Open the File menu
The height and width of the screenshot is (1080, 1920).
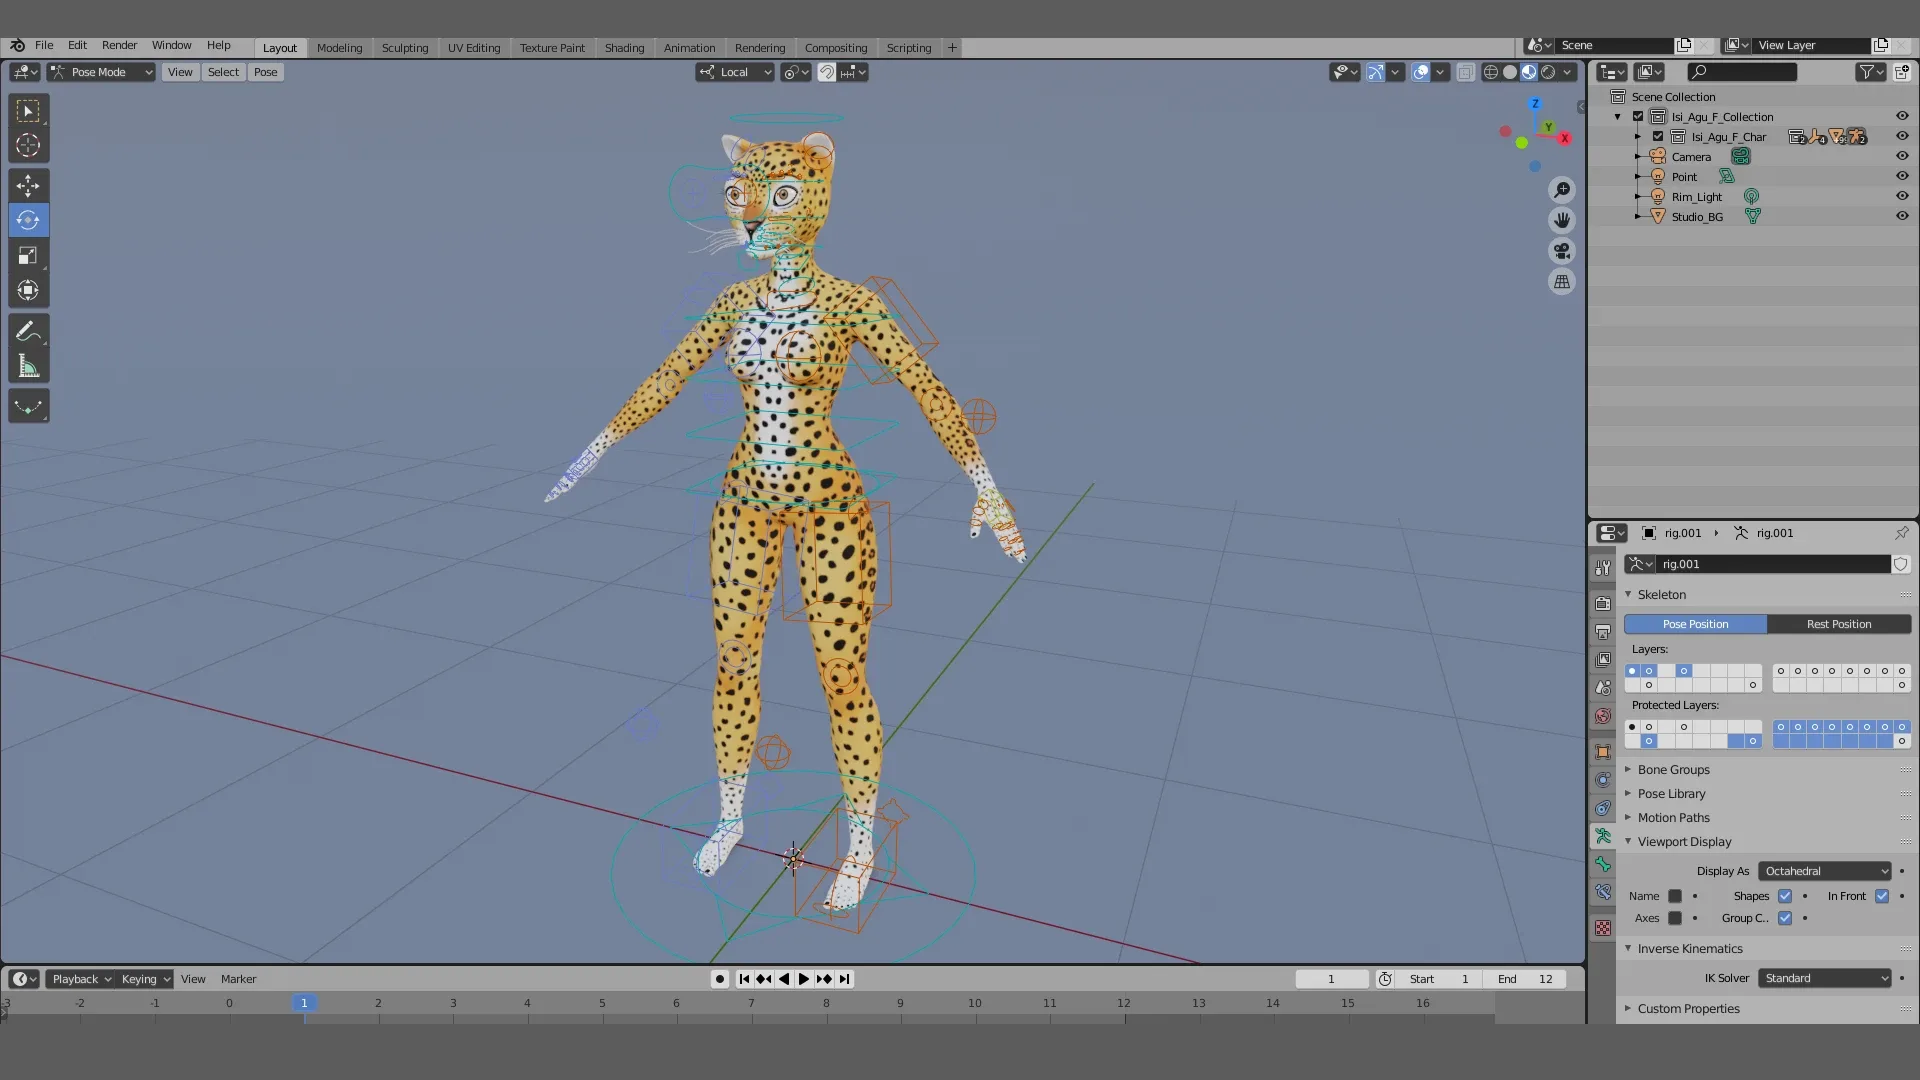click(44, 45)
